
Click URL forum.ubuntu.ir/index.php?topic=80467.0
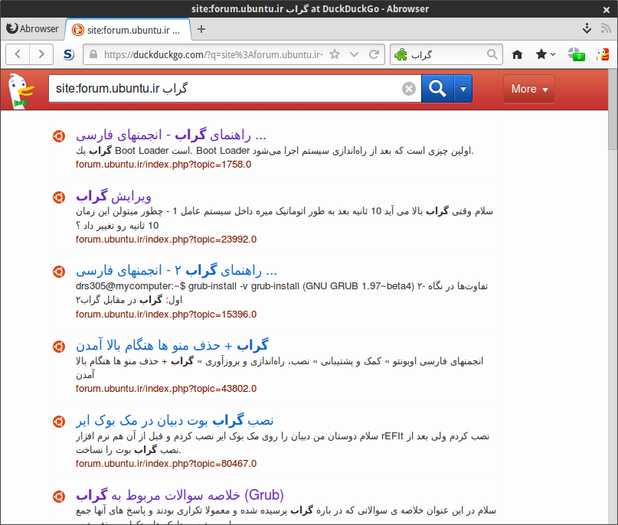[166, 464]
